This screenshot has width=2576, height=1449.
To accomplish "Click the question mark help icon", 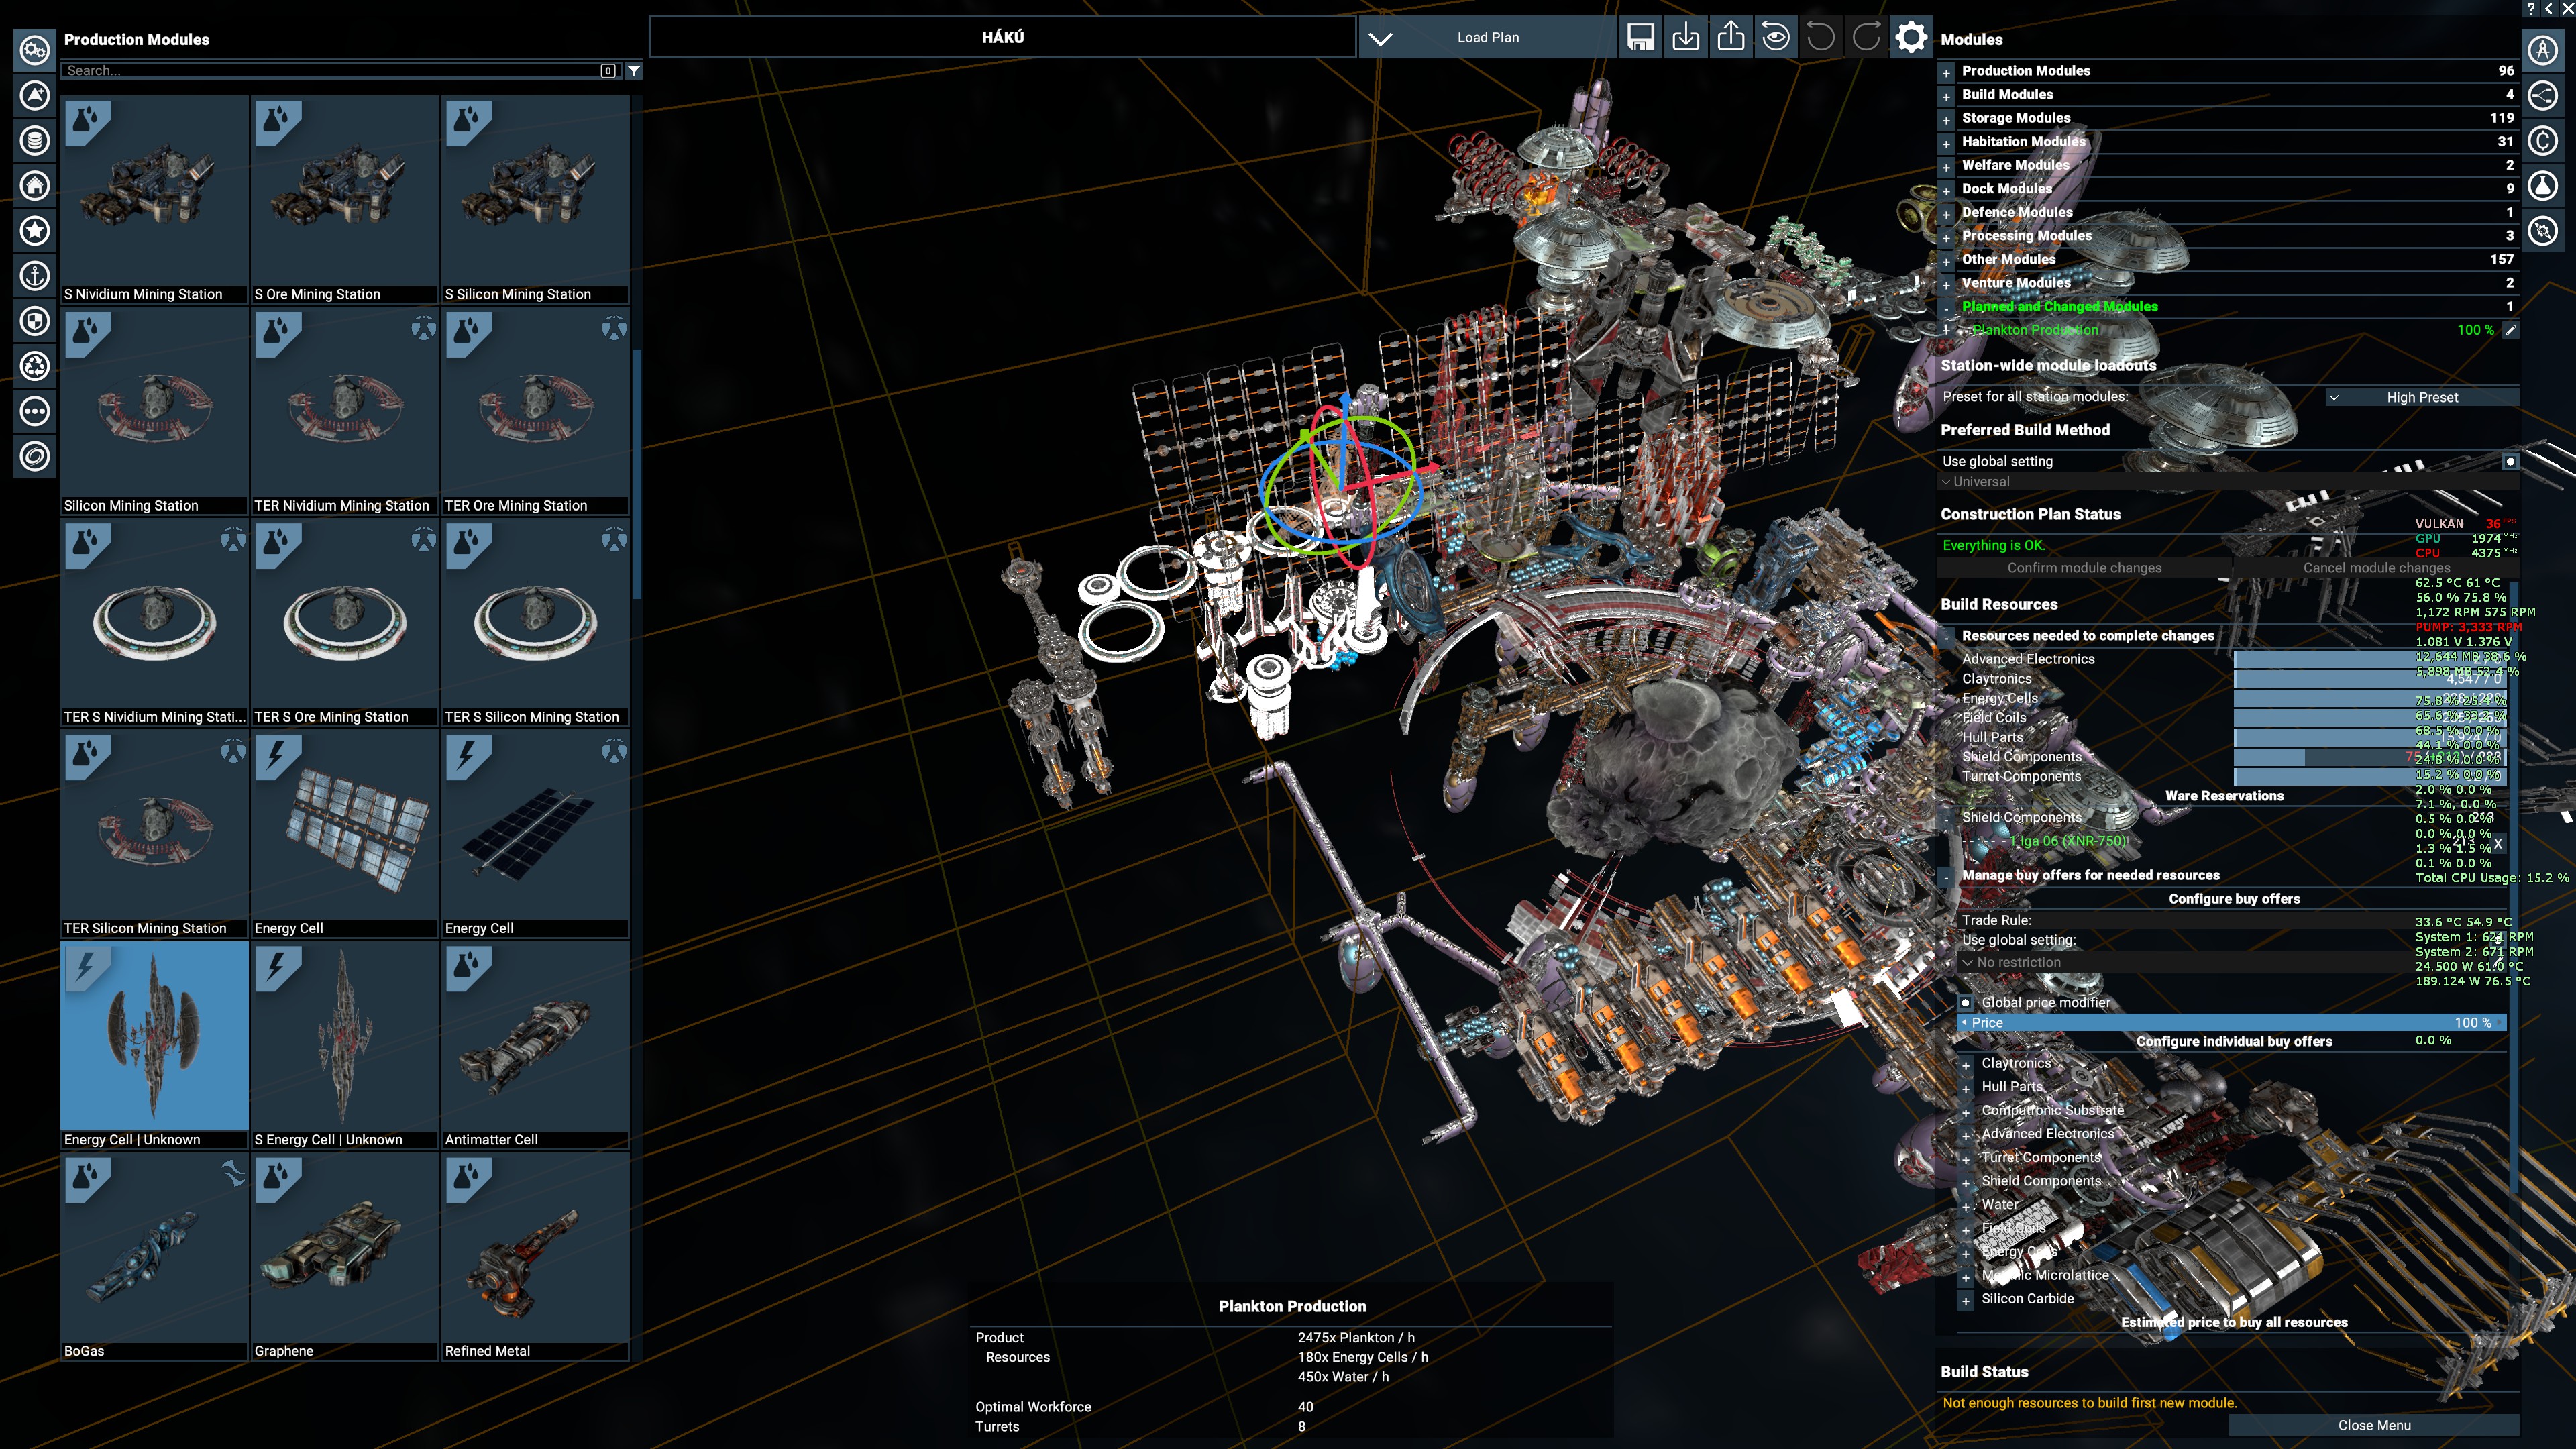I will click(2530, 8).
